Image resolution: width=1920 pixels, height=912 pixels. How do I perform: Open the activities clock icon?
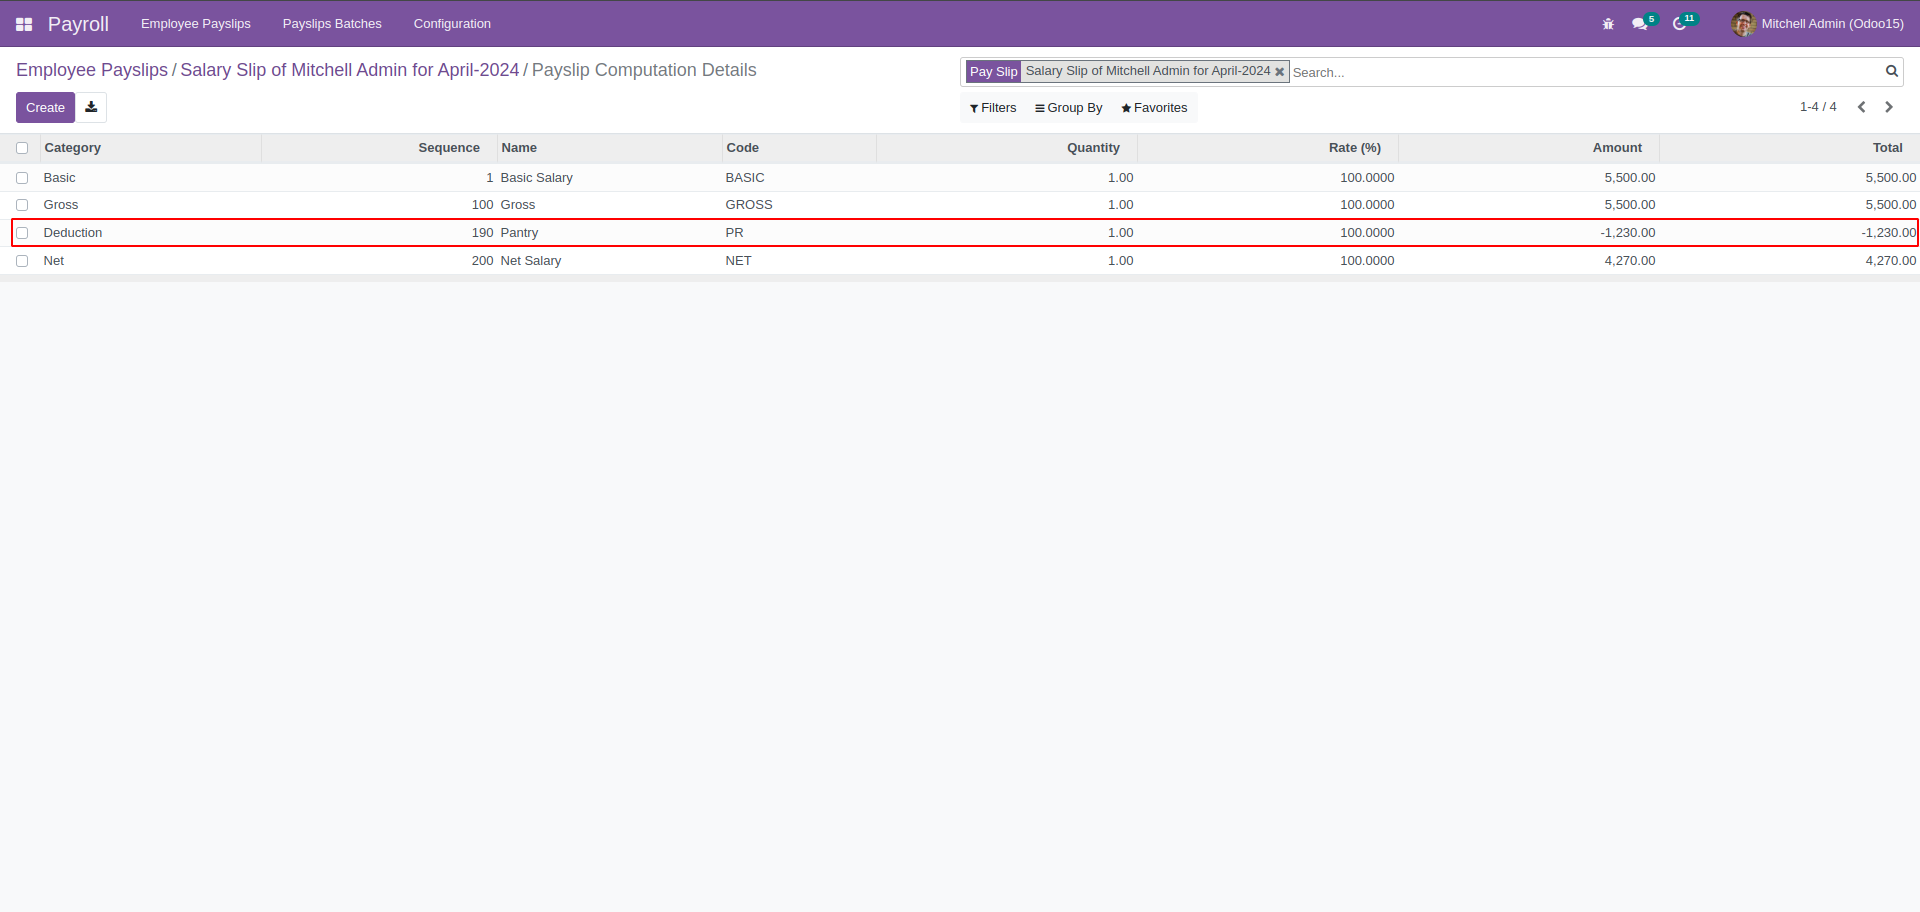click(x=1681, y=24)
